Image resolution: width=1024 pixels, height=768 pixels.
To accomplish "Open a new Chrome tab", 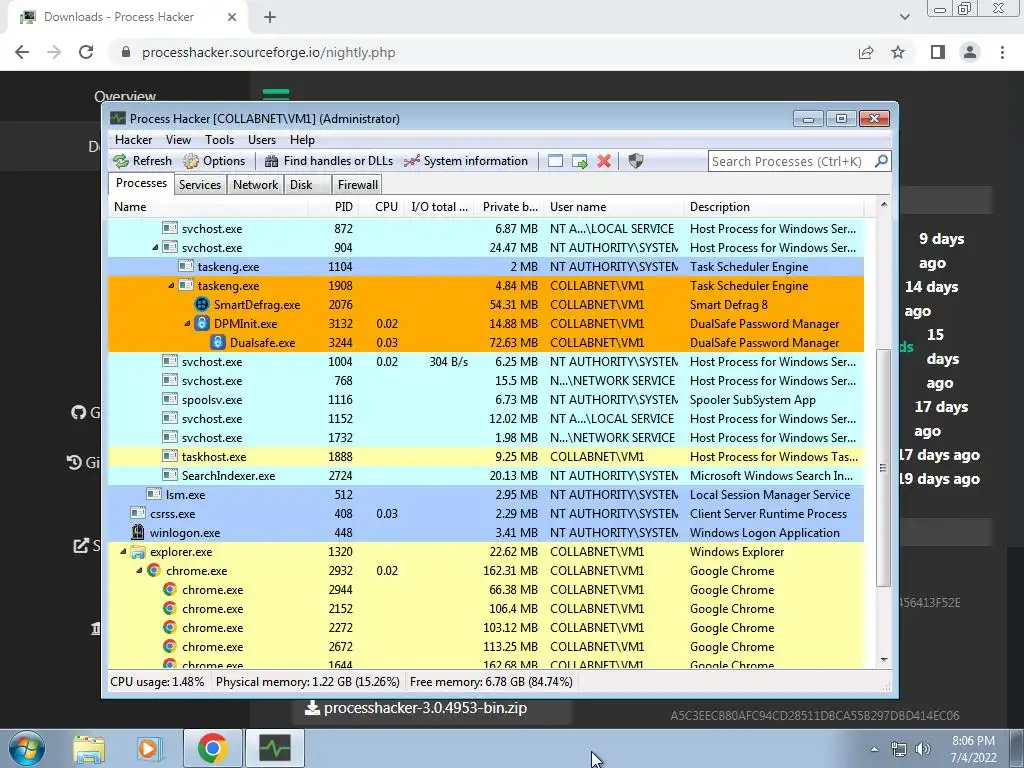I will 270,18.
